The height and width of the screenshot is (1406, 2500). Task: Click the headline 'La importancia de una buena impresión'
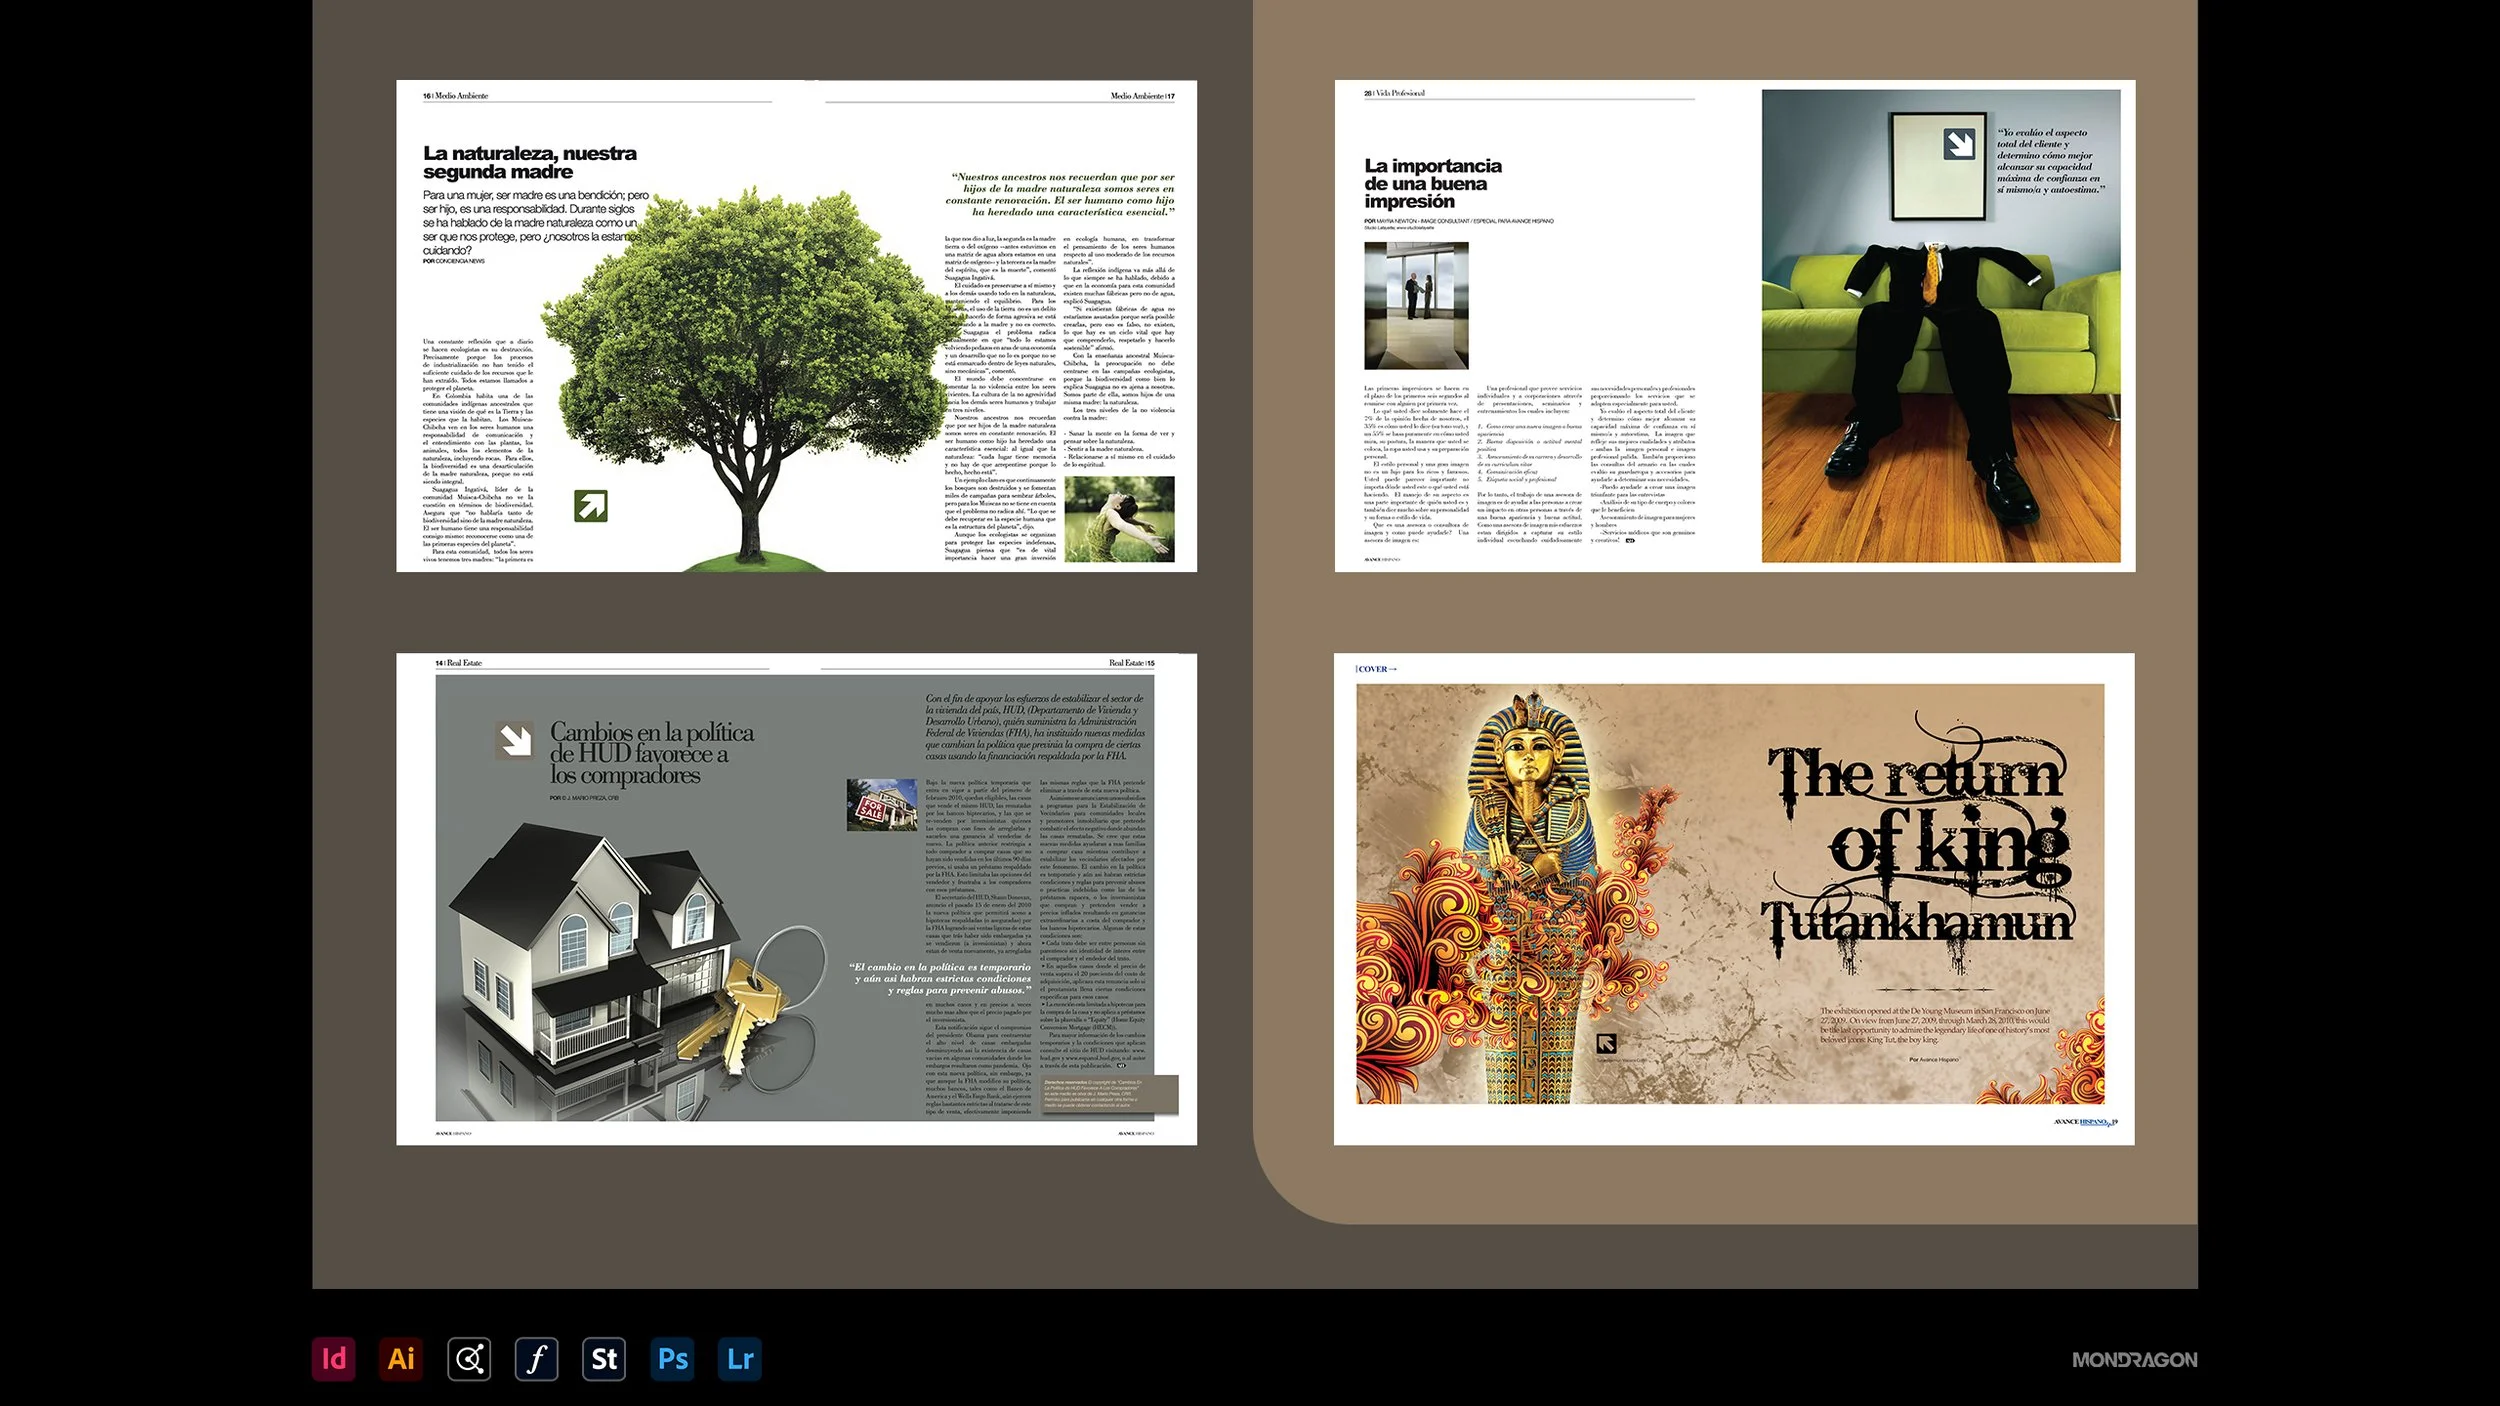coord(1432,183)
